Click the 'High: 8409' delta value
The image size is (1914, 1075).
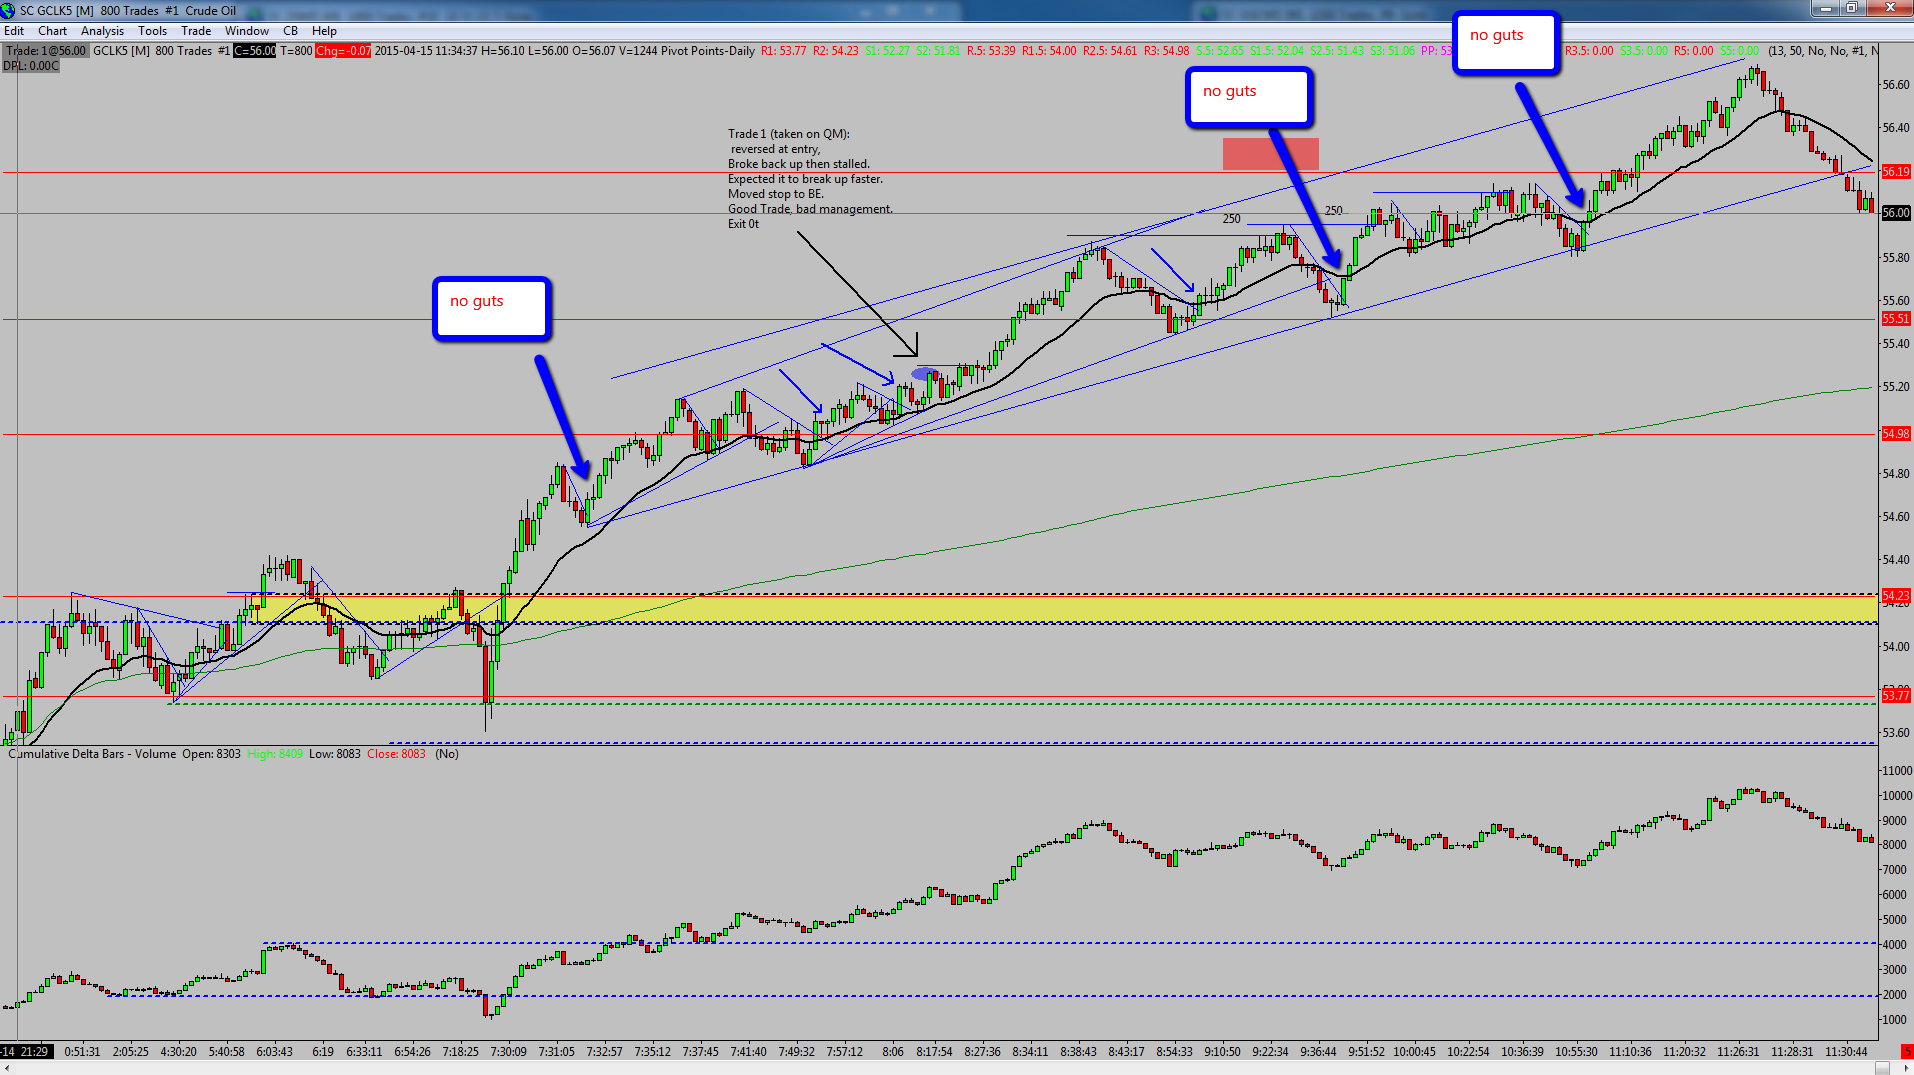(275, 754)
